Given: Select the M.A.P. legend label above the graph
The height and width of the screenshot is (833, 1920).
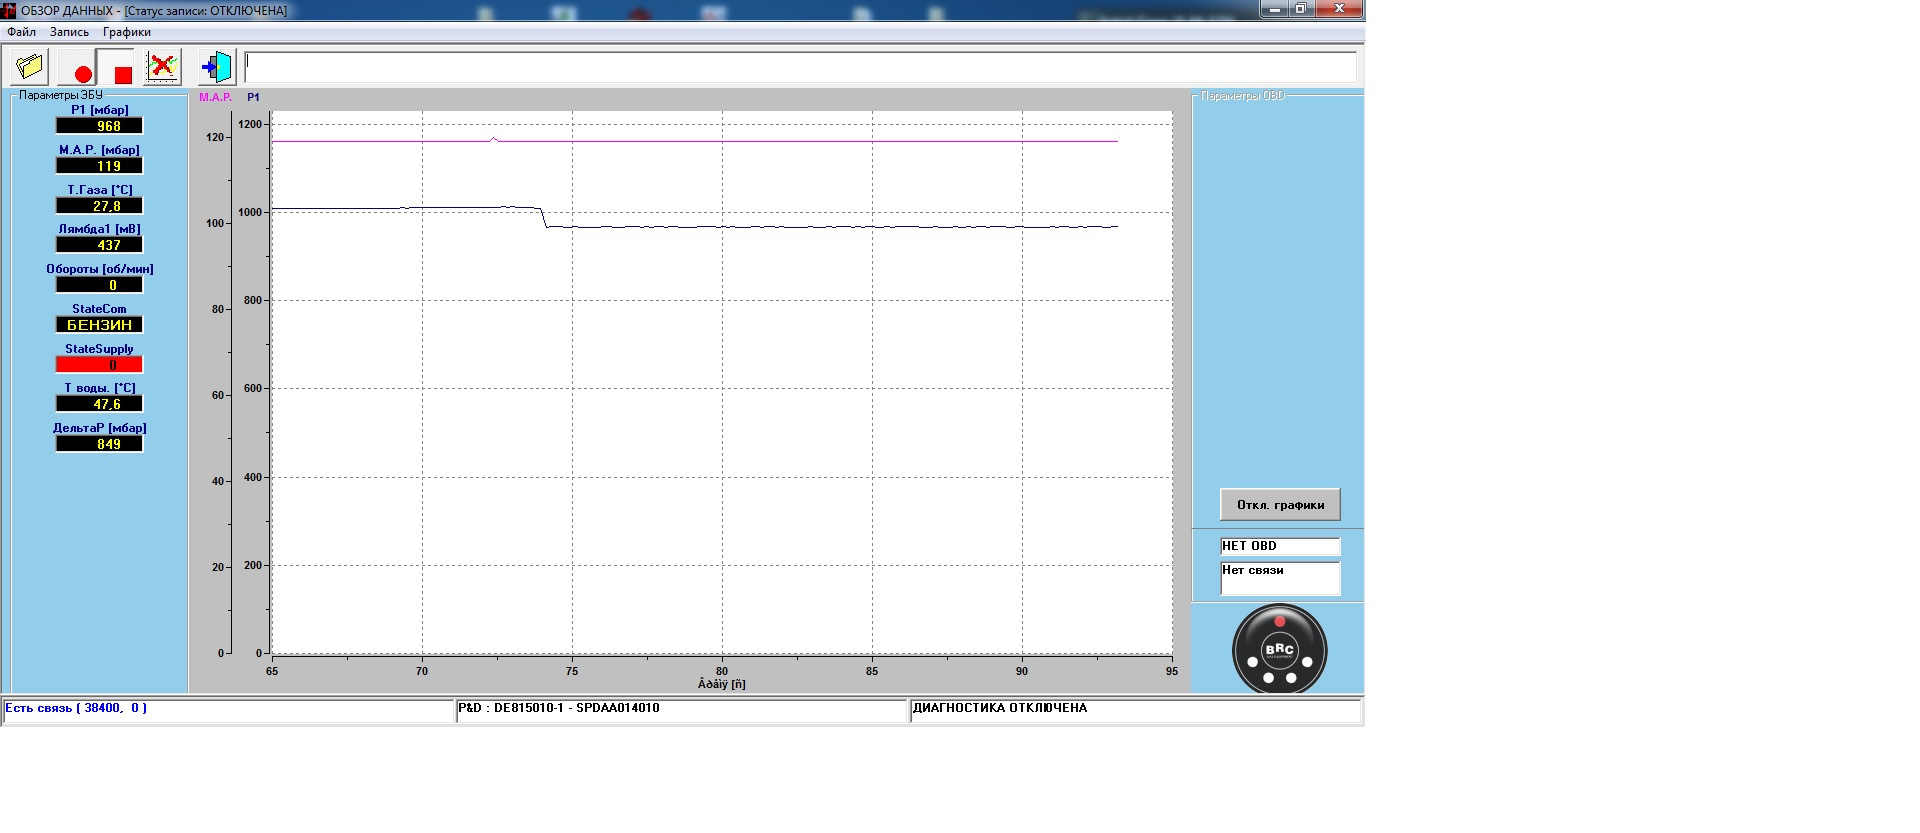Looking at the screenshot, I should point(215,97).
